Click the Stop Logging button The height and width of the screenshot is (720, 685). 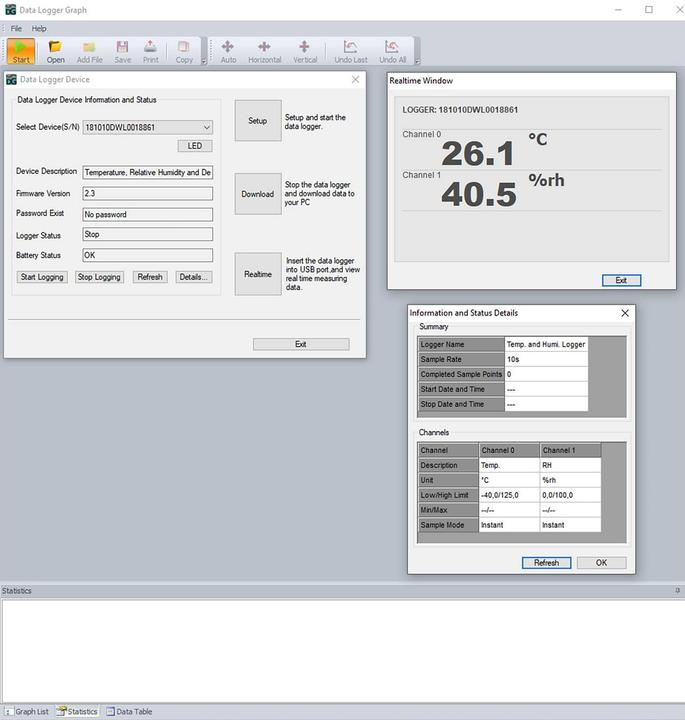[99, 277]
